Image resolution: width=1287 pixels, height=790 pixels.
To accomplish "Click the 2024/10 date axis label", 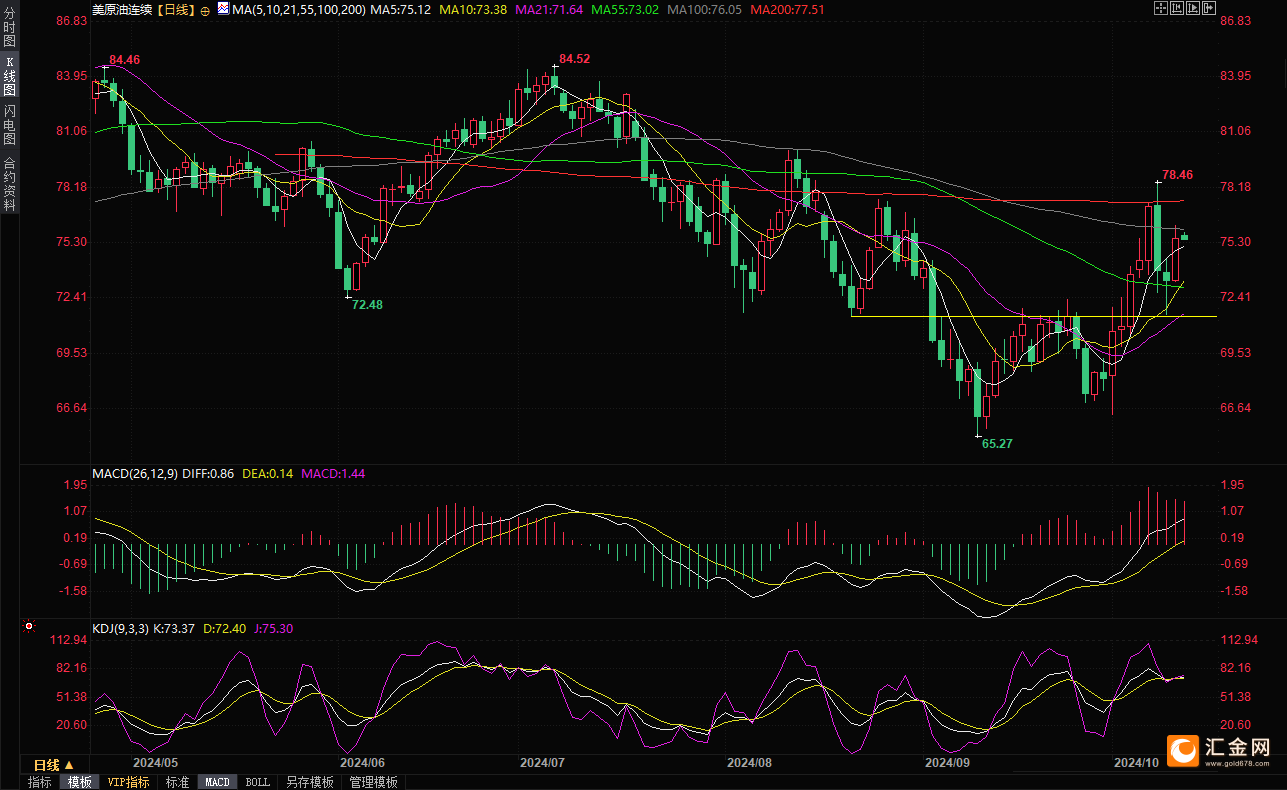I will pos(1137,762).
